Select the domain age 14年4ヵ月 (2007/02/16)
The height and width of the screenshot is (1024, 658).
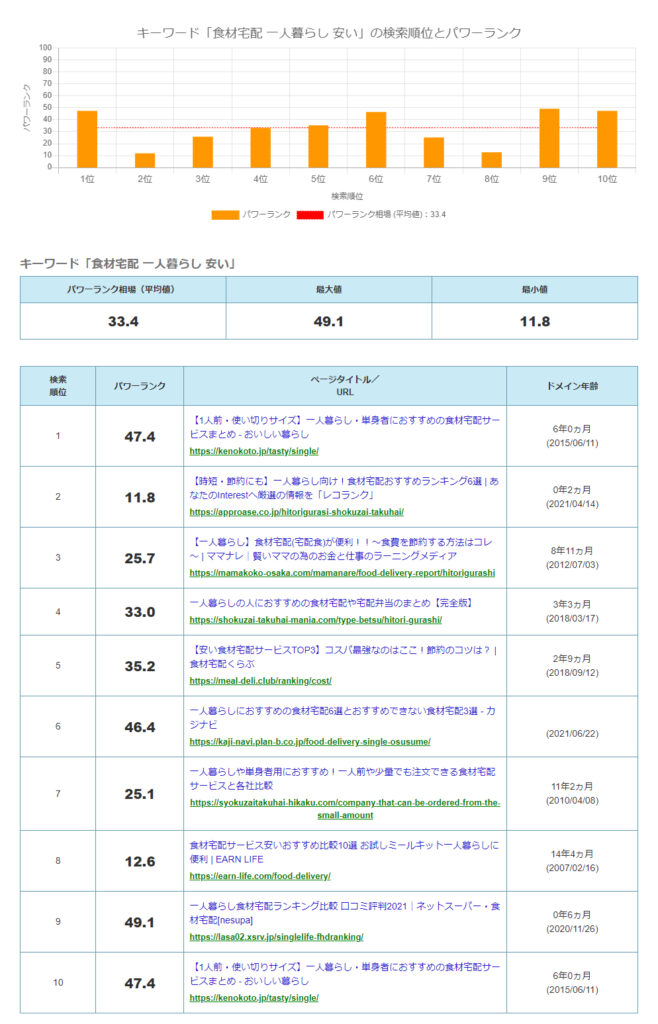point(572,861)
